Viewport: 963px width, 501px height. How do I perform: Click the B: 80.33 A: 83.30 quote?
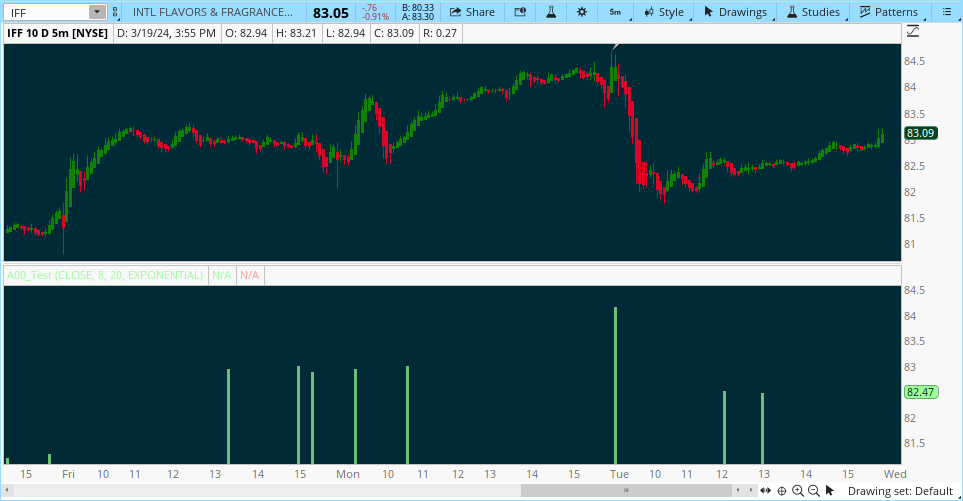[418, 12]
